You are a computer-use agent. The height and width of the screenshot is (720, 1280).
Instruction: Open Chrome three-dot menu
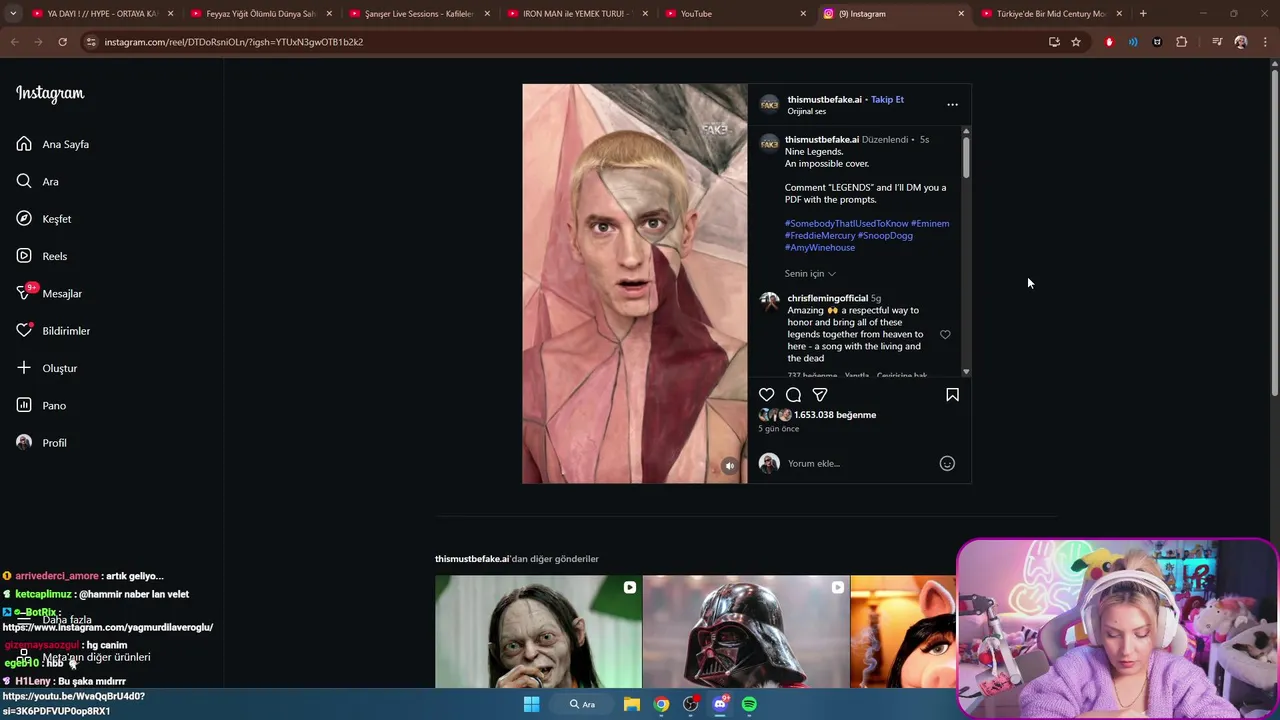(x=1266, y=42)
